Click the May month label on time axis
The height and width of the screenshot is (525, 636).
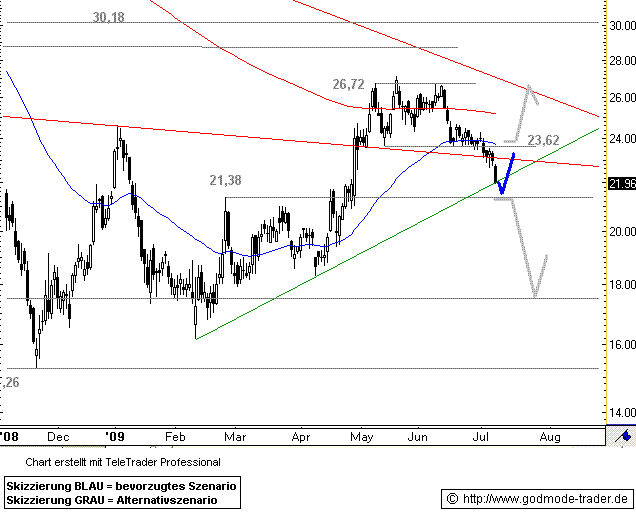coord(362,437)
